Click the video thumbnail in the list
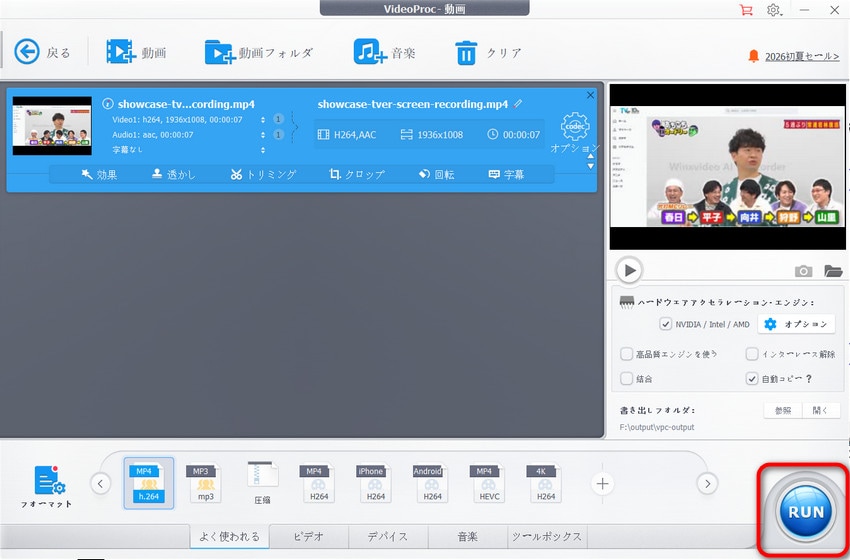 [52, 126]
